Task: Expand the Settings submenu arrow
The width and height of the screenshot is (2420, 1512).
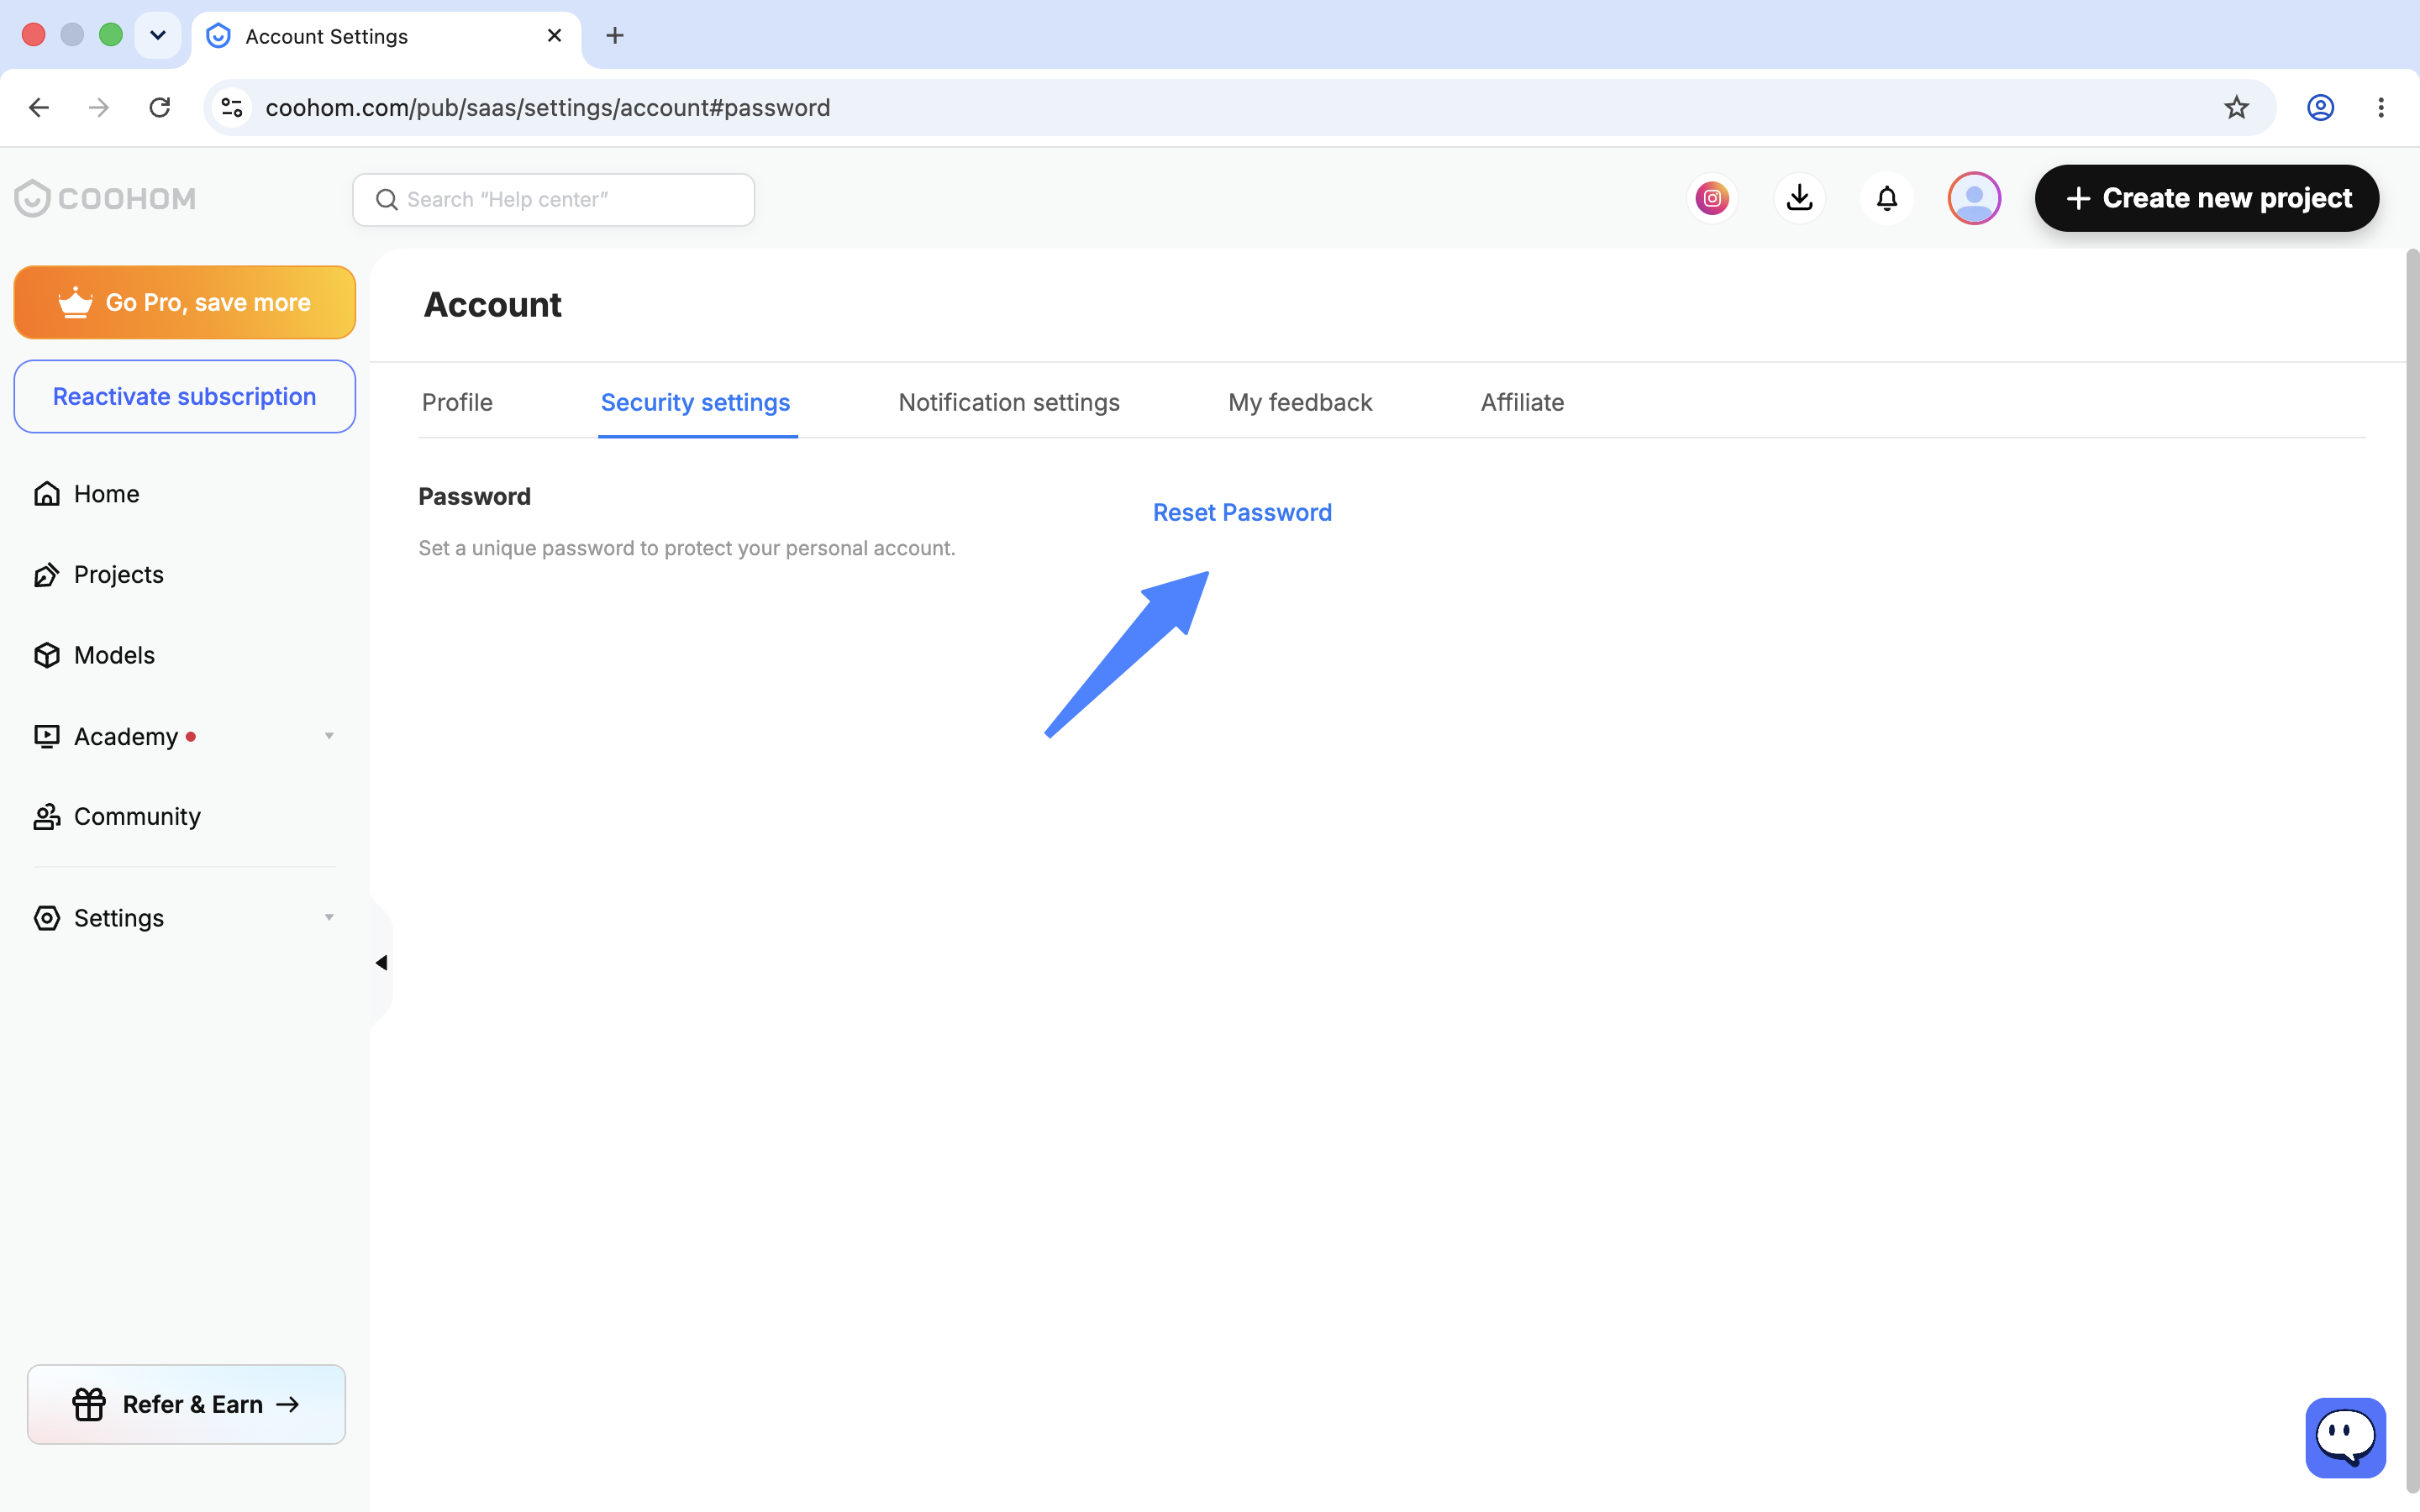Action: click(329, 917)
